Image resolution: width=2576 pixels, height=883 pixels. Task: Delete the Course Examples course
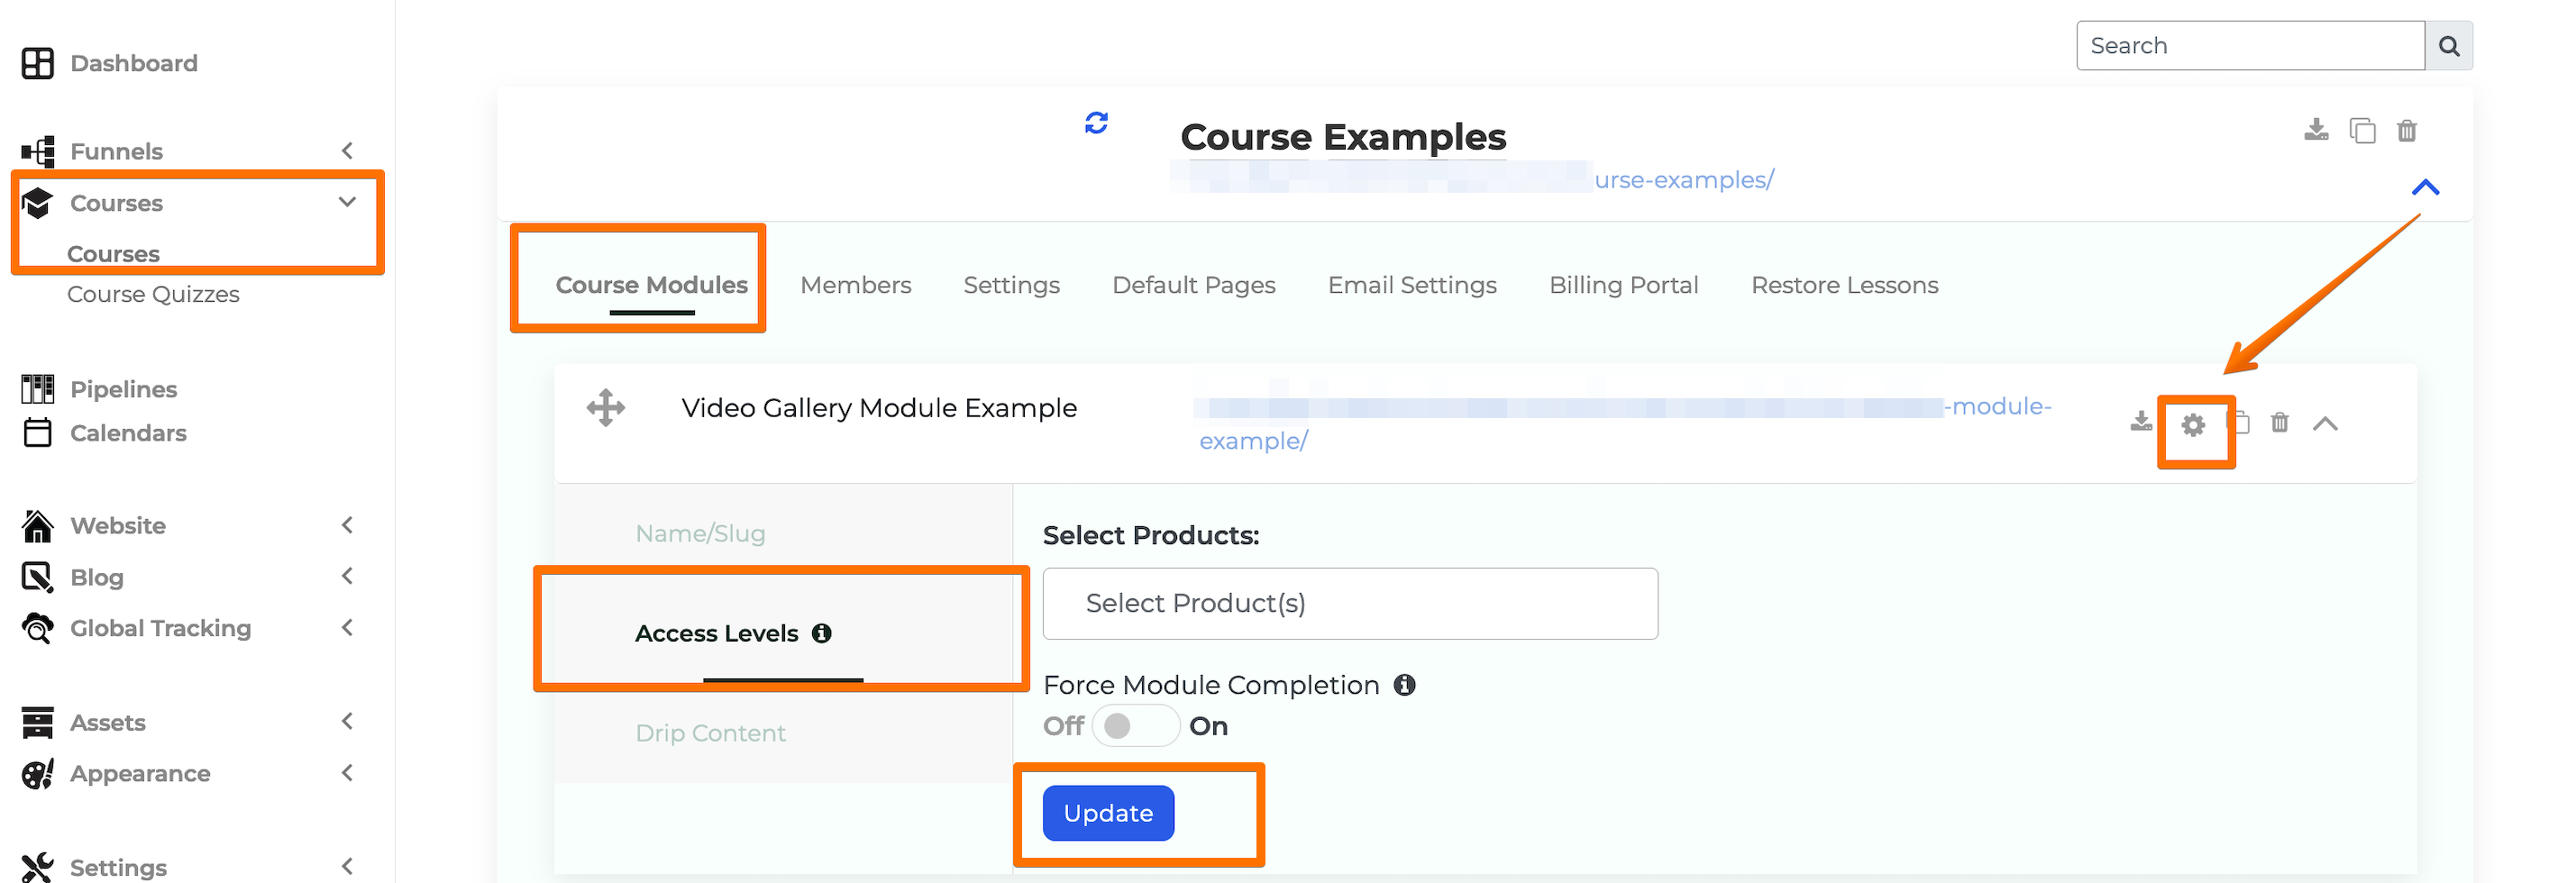point(2407,131)
